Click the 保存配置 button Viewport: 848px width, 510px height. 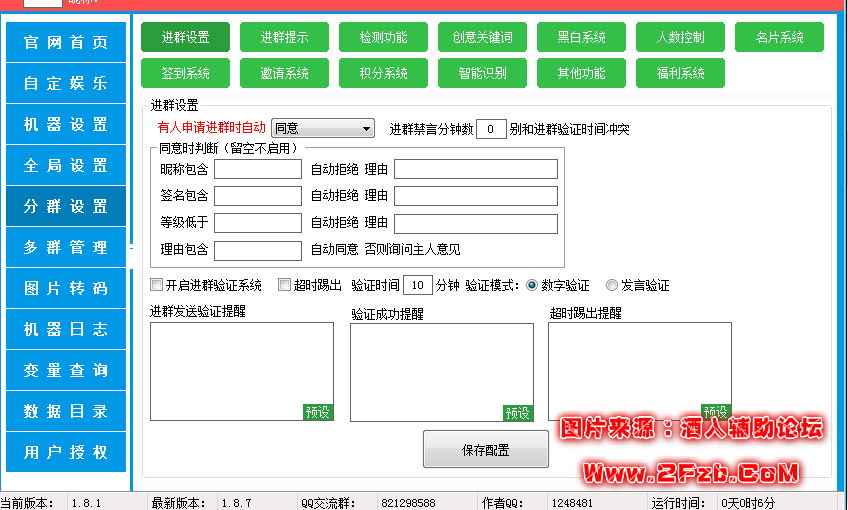[486, 450]
